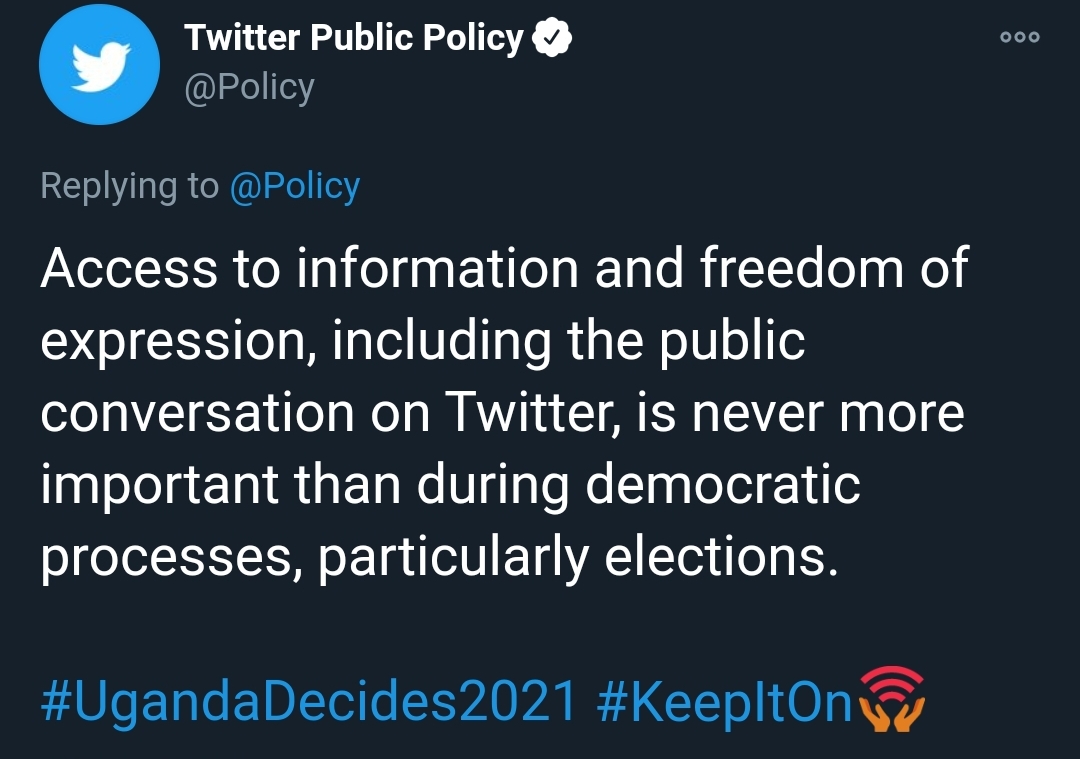Follow the blue @Policy reply link
Viewport: 1080px width, 759px height.
295,187
